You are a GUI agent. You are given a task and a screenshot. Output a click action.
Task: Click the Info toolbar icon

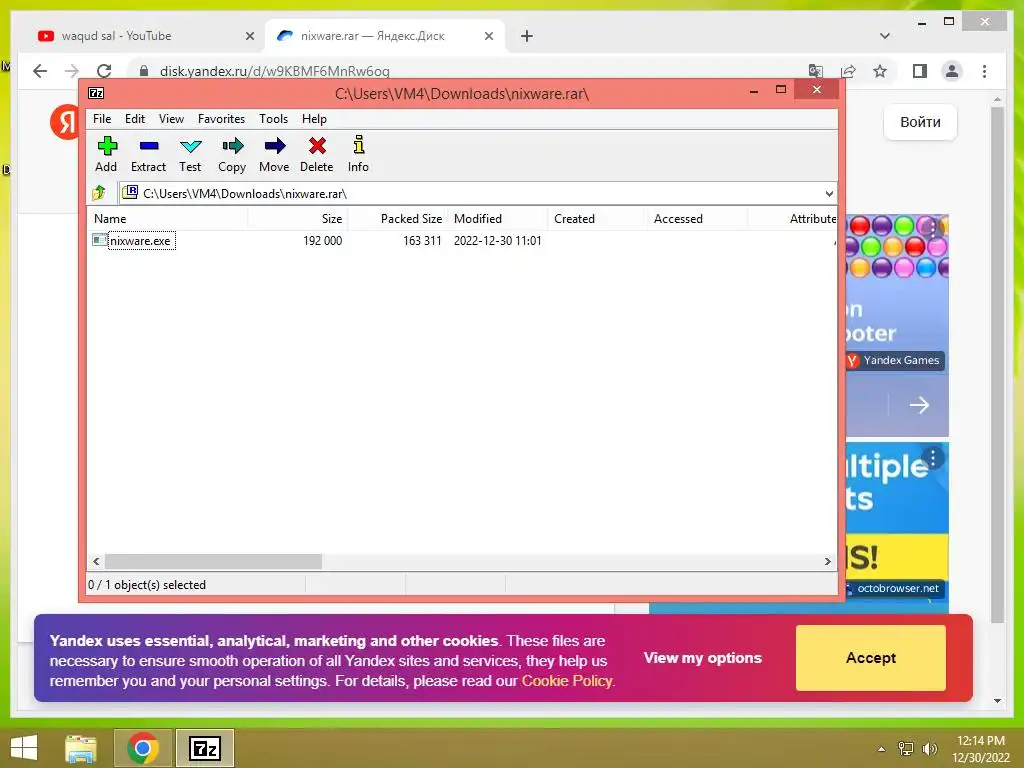pos(359,144)
